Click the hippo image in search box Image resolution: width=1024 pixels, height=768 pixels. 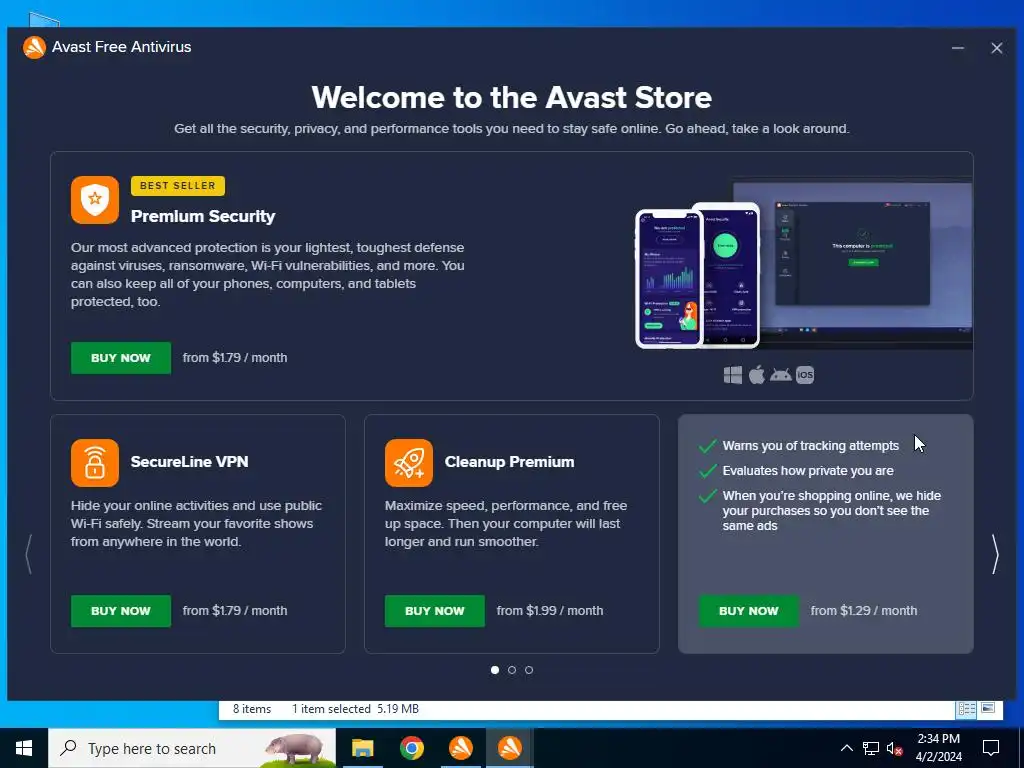click(296, 748)
